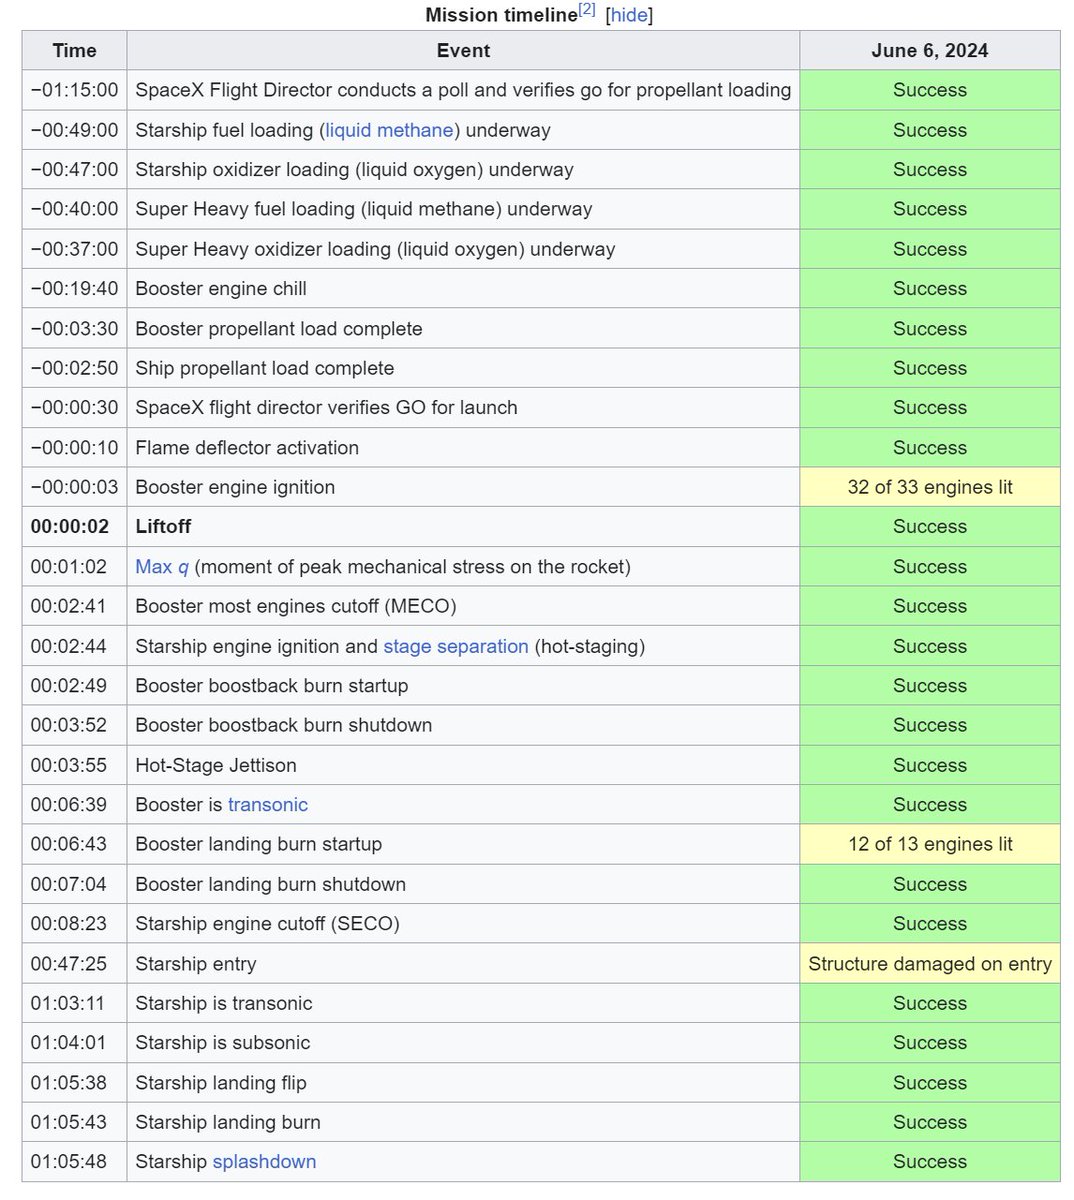Click the 'Mission timeline' caption title

(501, 15)
